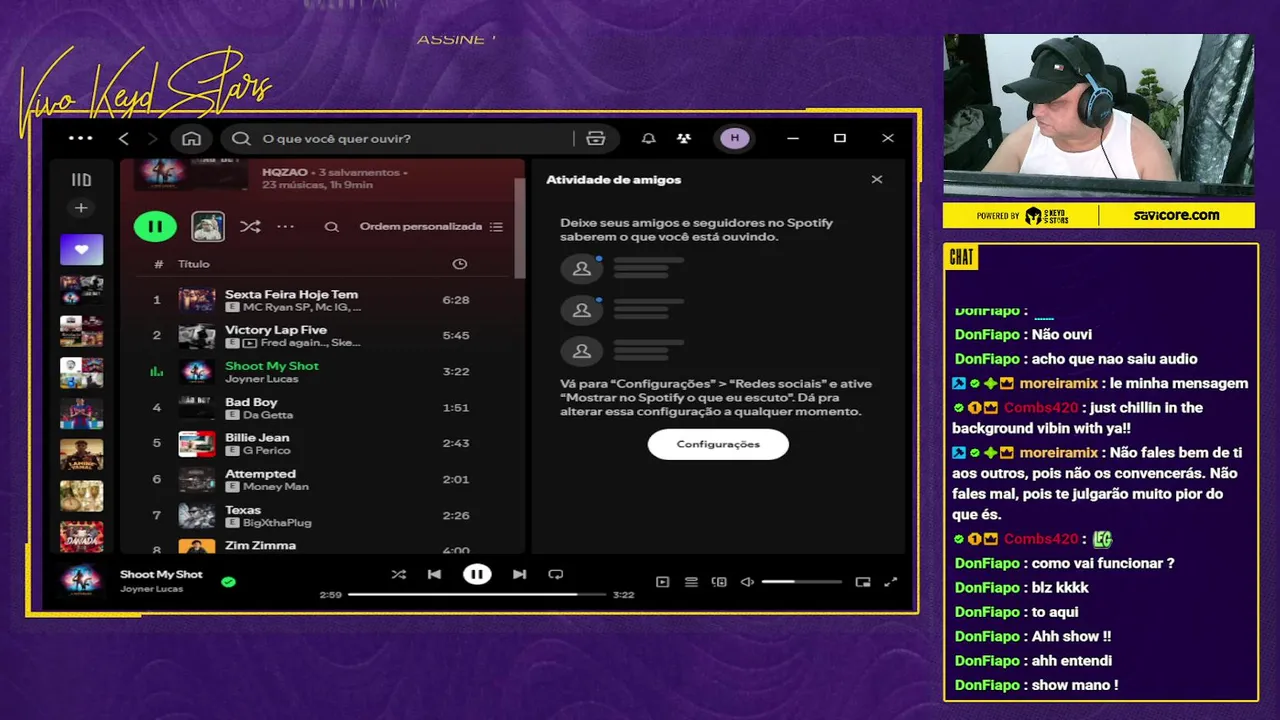Click the savicore.com banner
The height and width of the screenshot is (720, 1280).
click(1176, 215)
